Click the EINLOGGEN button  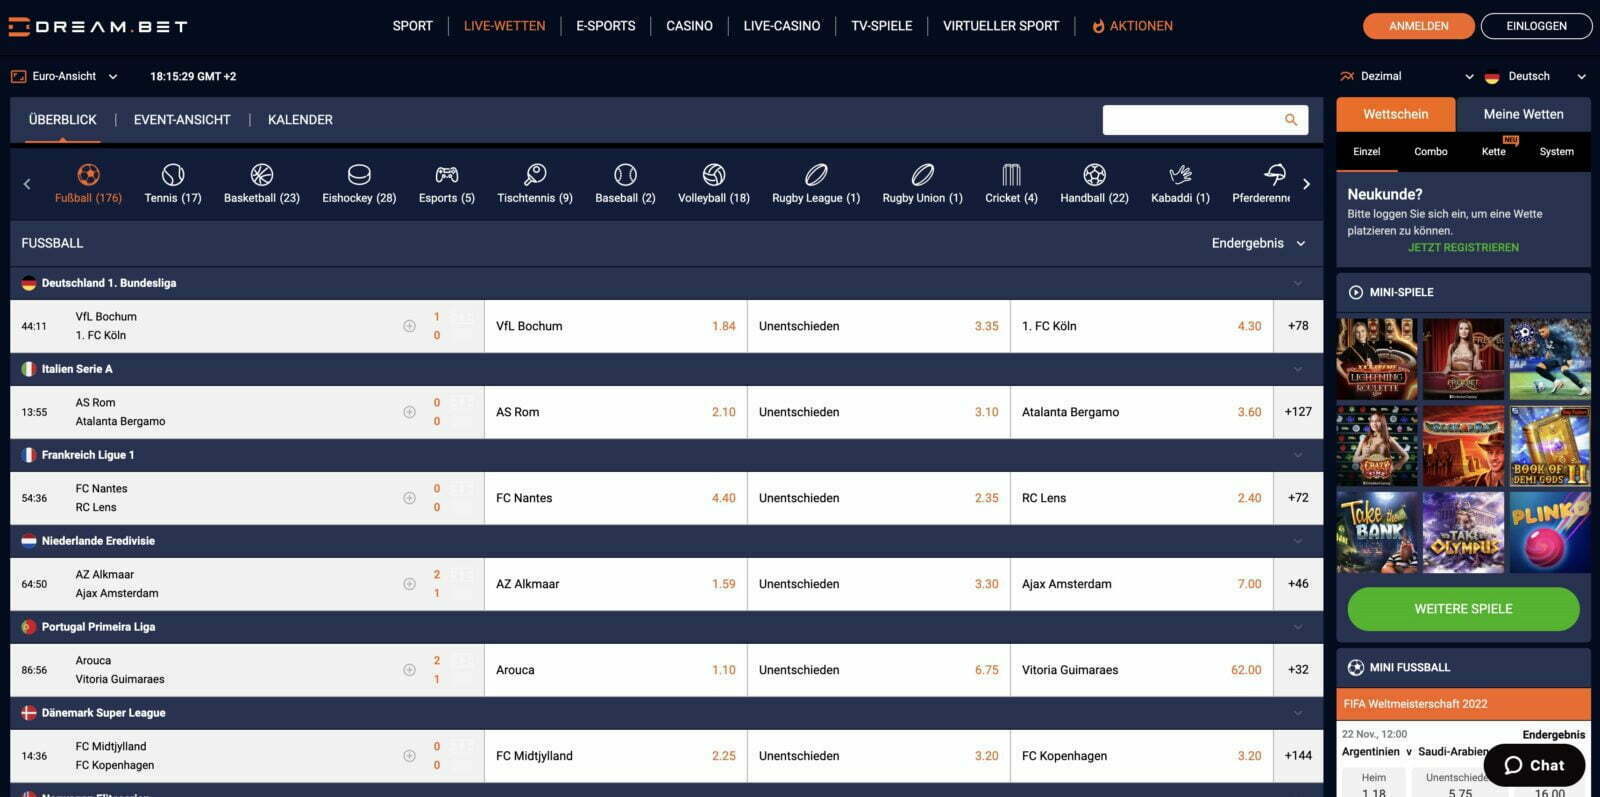1537,26
